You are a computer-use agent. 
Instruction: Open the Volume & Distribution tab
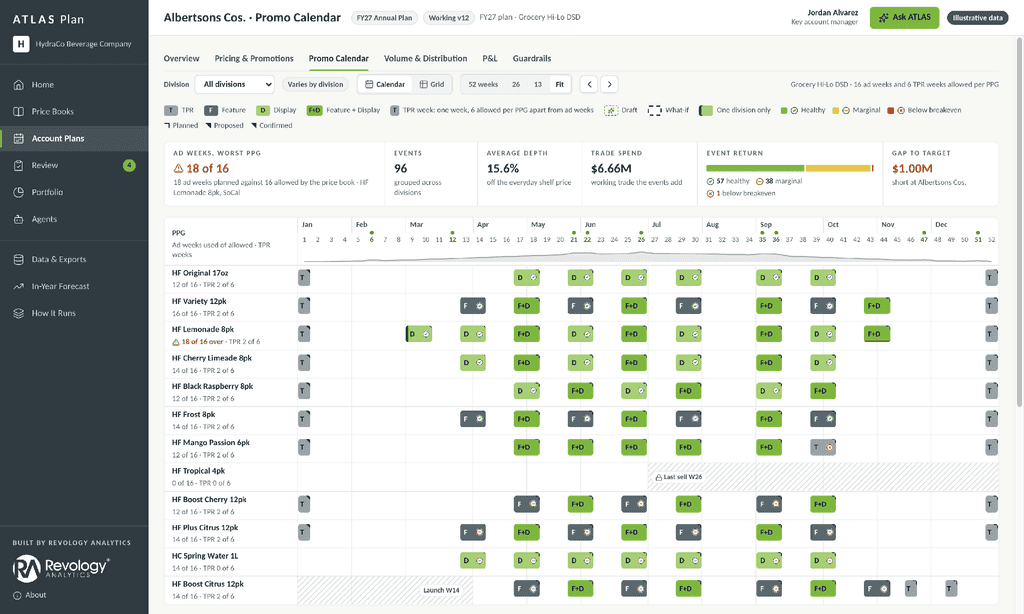[x=425, y=58]
